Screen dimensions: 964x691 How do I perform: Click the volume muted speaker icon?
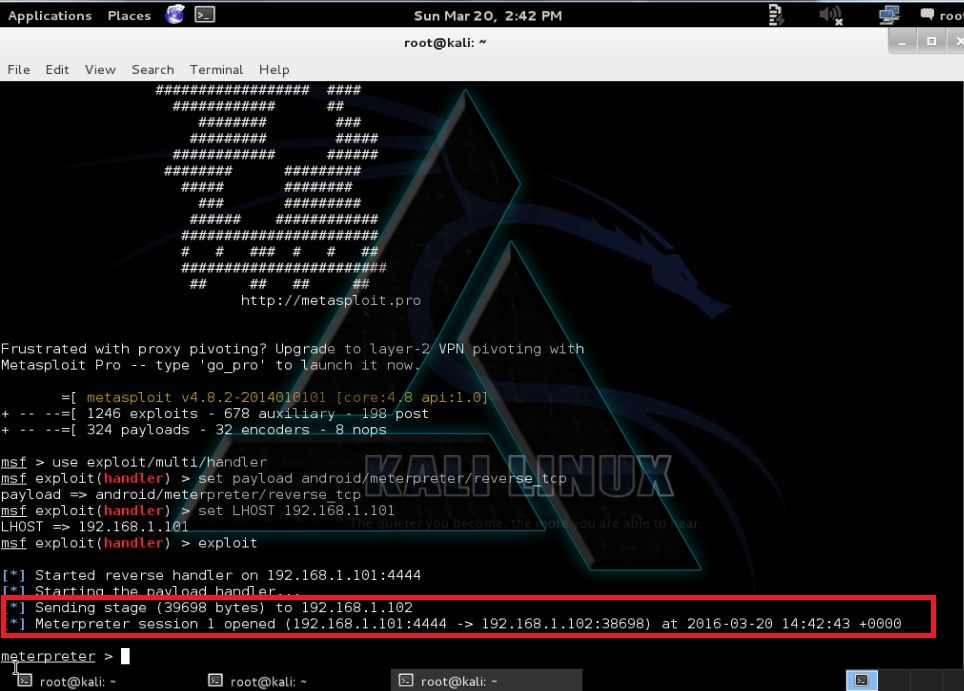[831, 15]
